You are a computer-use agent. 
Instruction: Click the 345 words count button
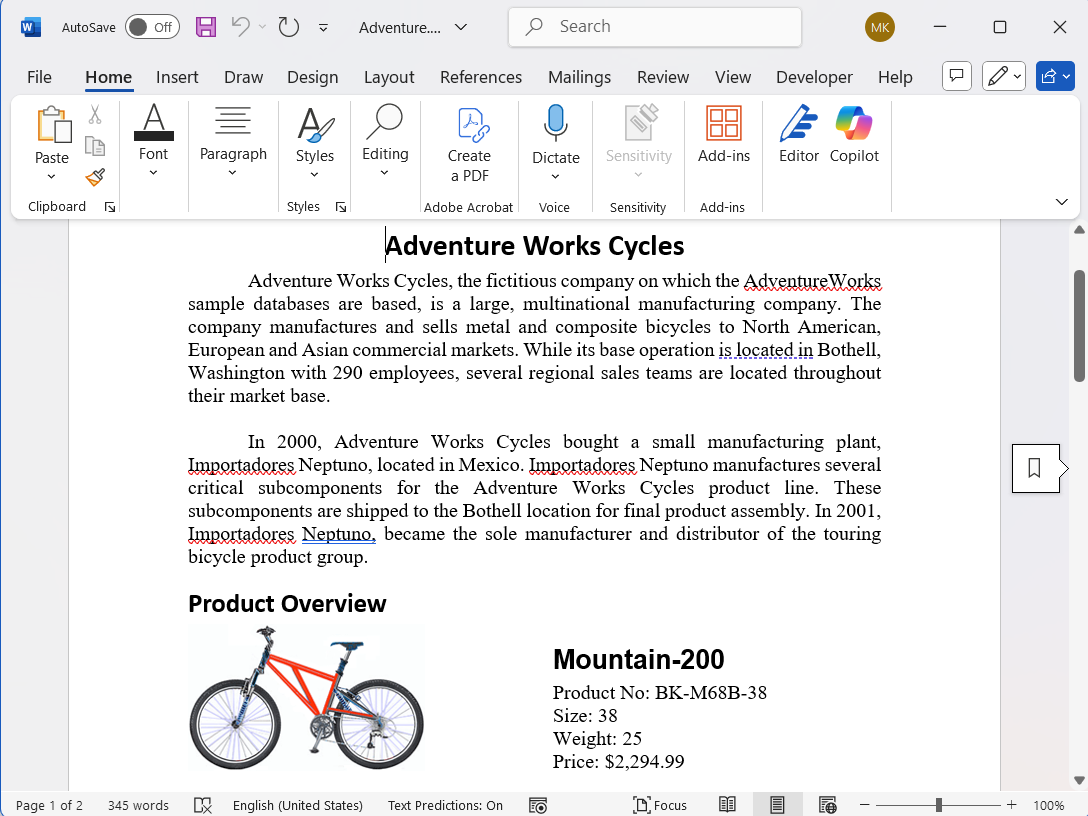tap(138, 805)
